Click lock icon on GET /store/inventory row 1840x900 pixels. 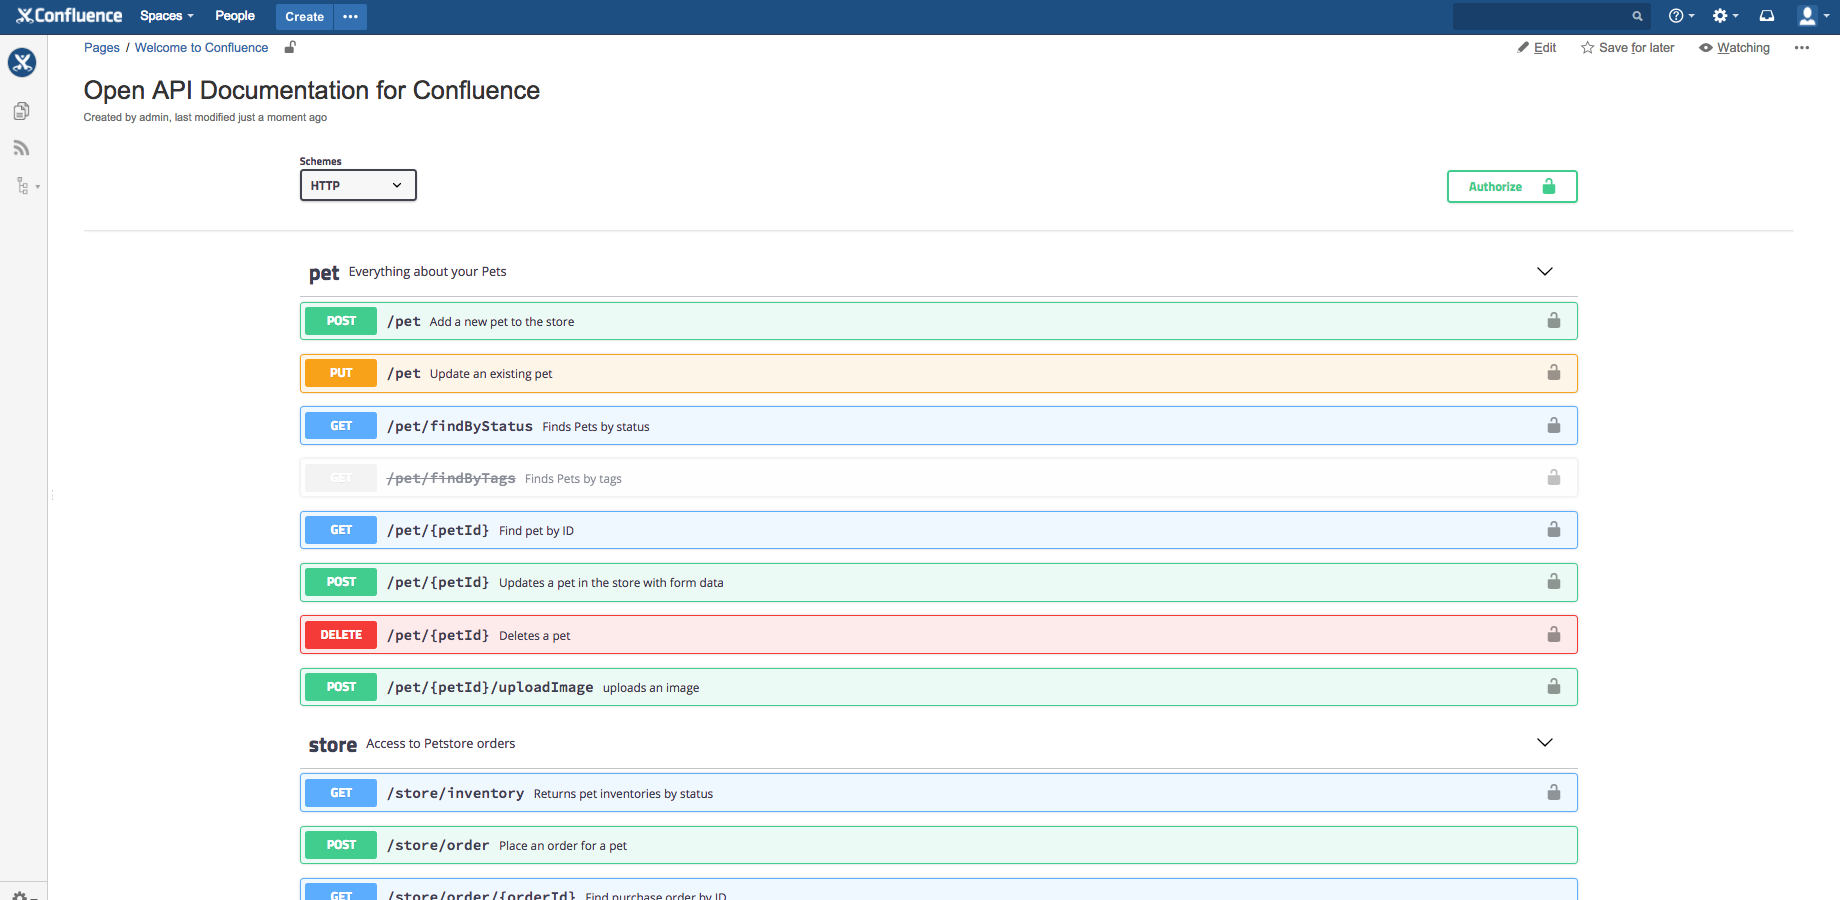tap(1553, 793)
